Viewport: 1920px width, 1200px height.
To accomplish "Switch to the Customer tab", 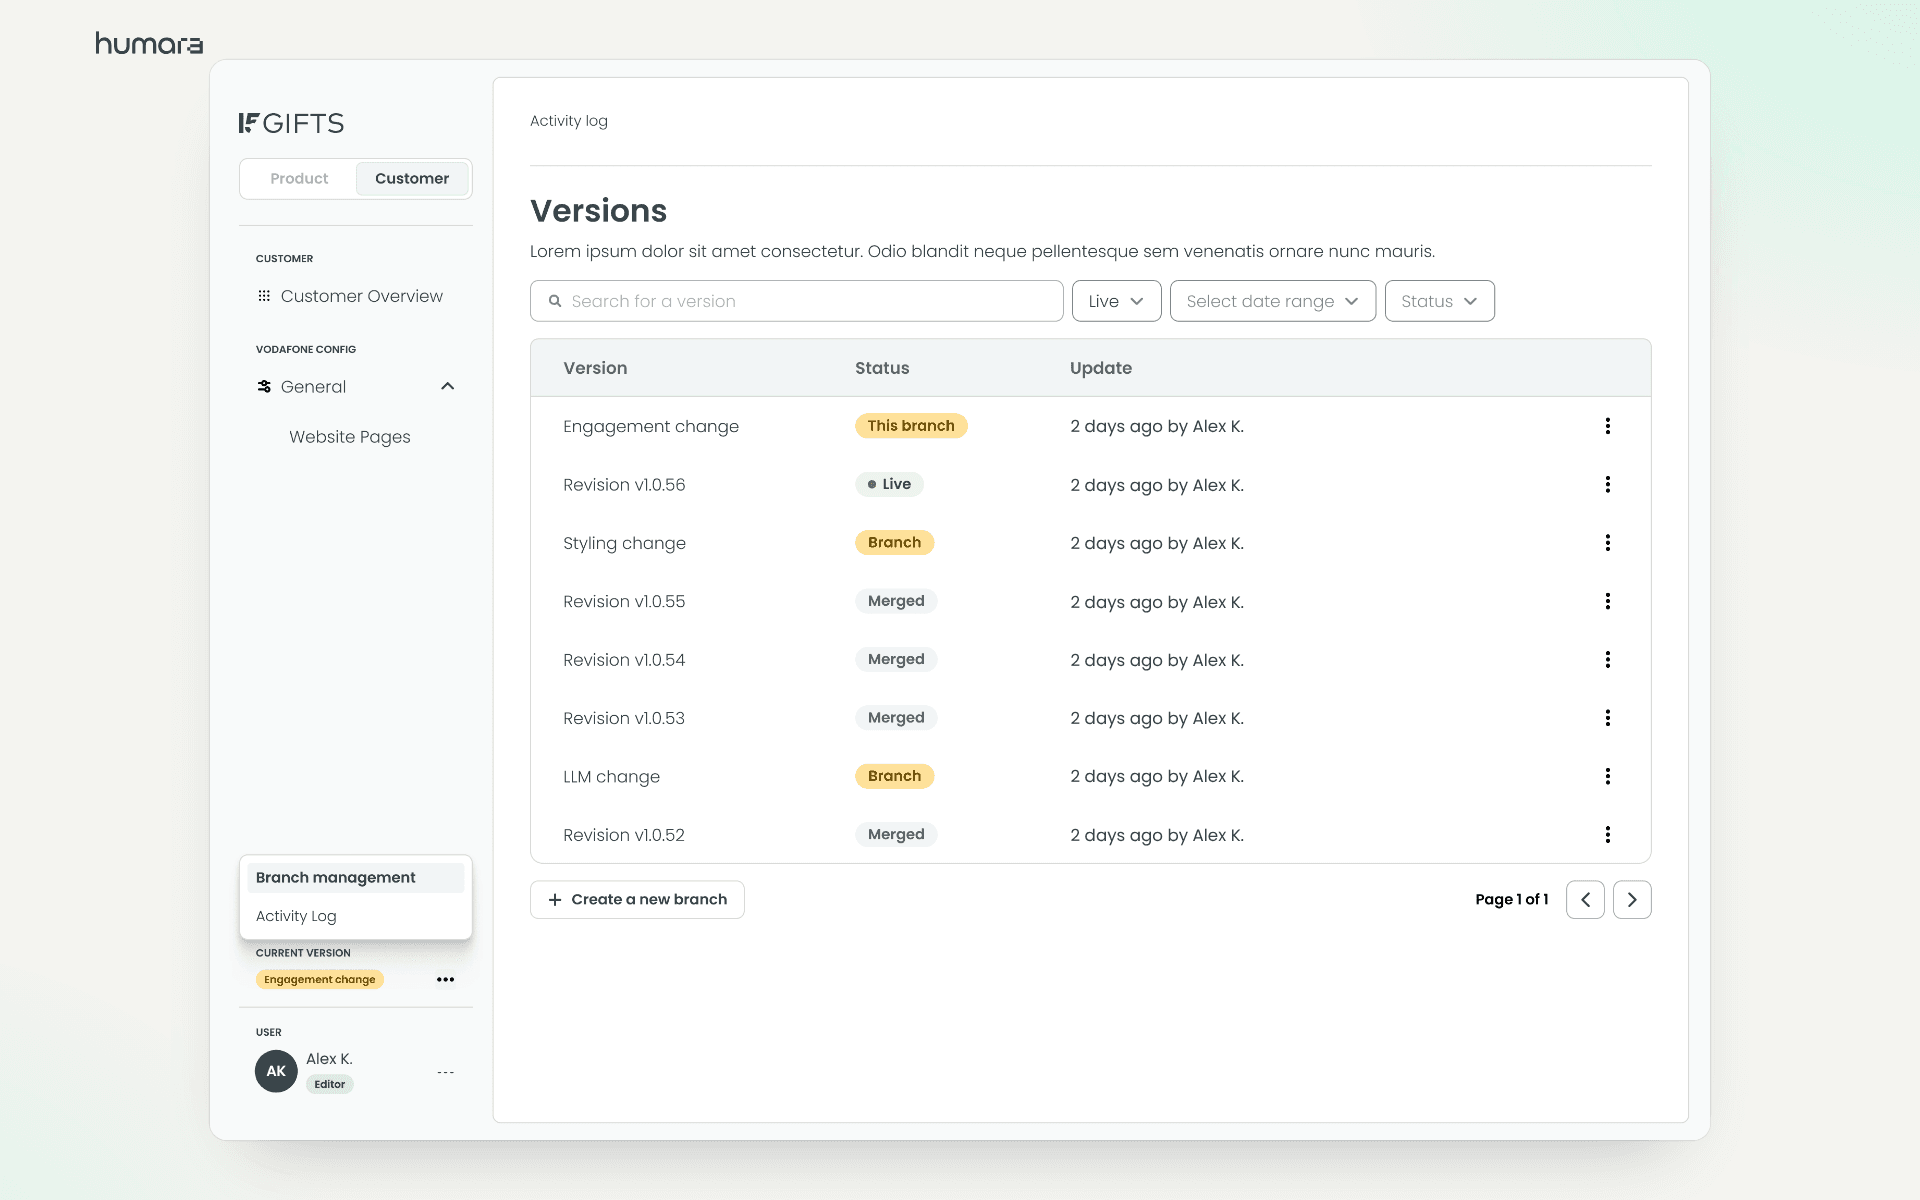I will pyautogui.click(x=412, y=179).
